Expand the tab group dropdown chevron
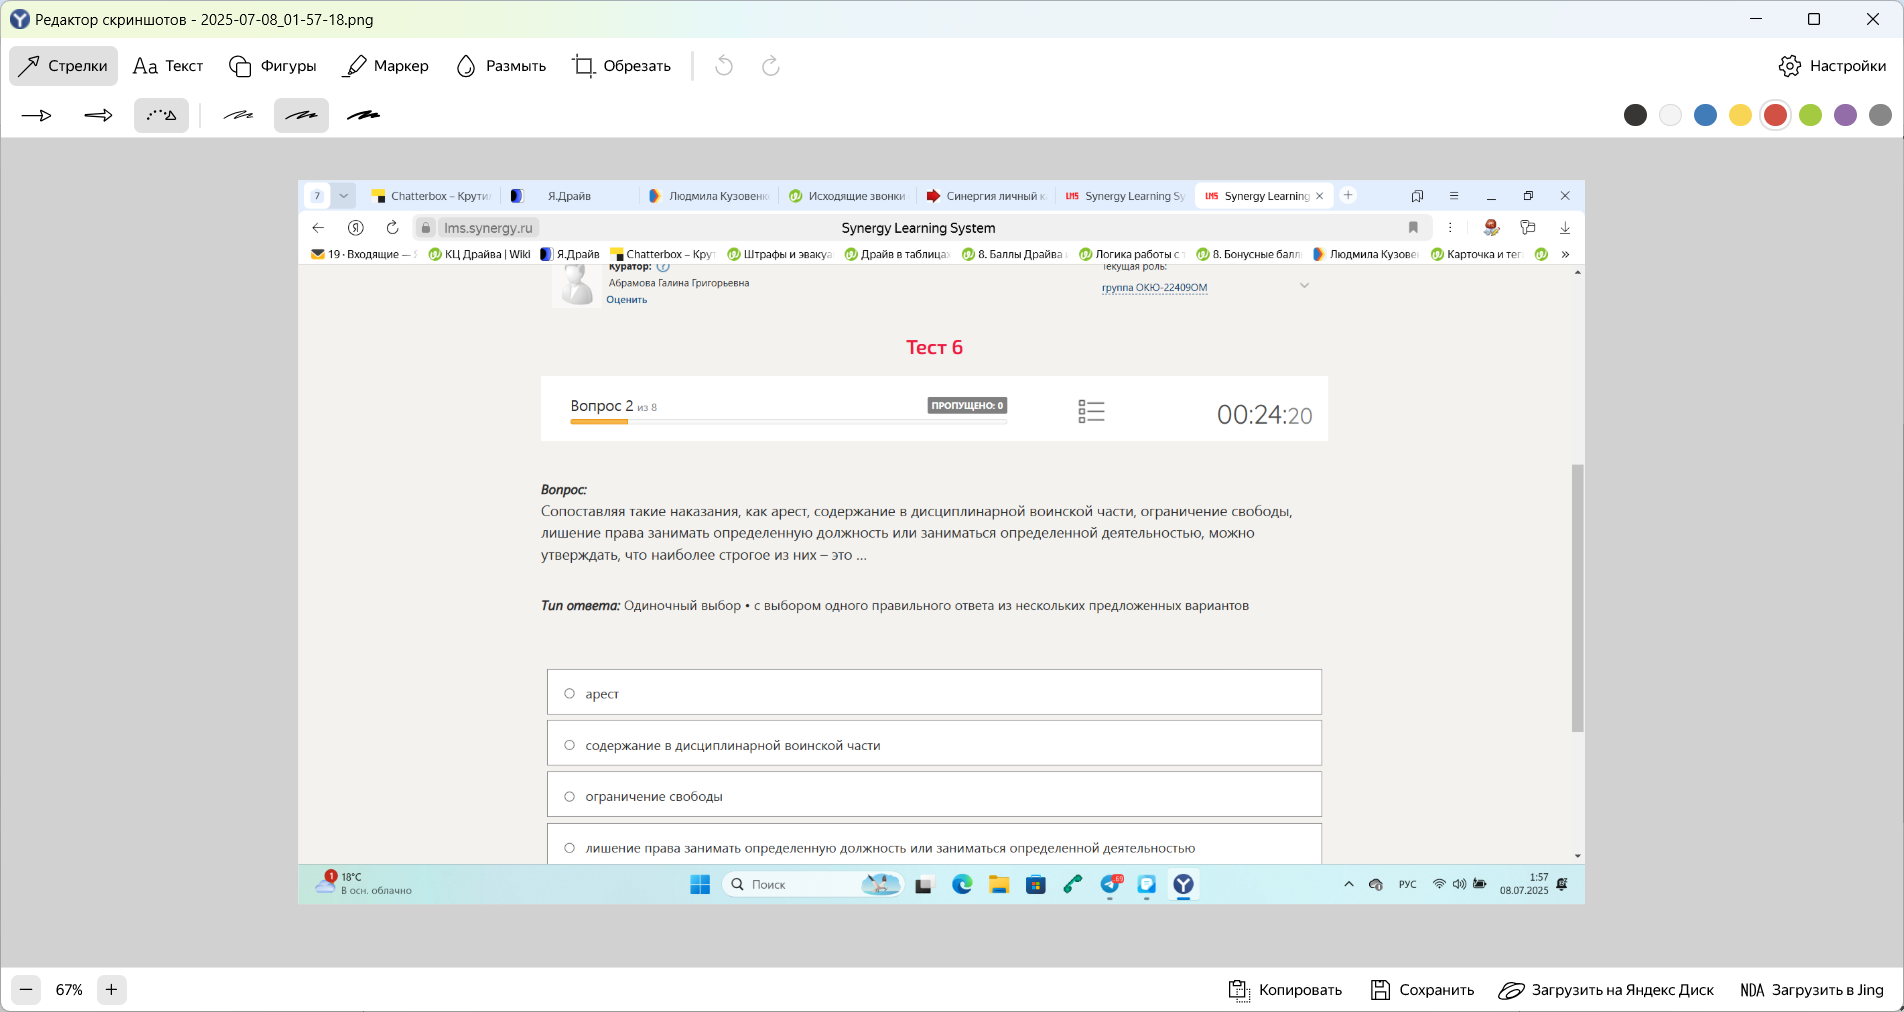Image resolution: width=1904 pixels, height=1012 pixels. coord(343,196)
